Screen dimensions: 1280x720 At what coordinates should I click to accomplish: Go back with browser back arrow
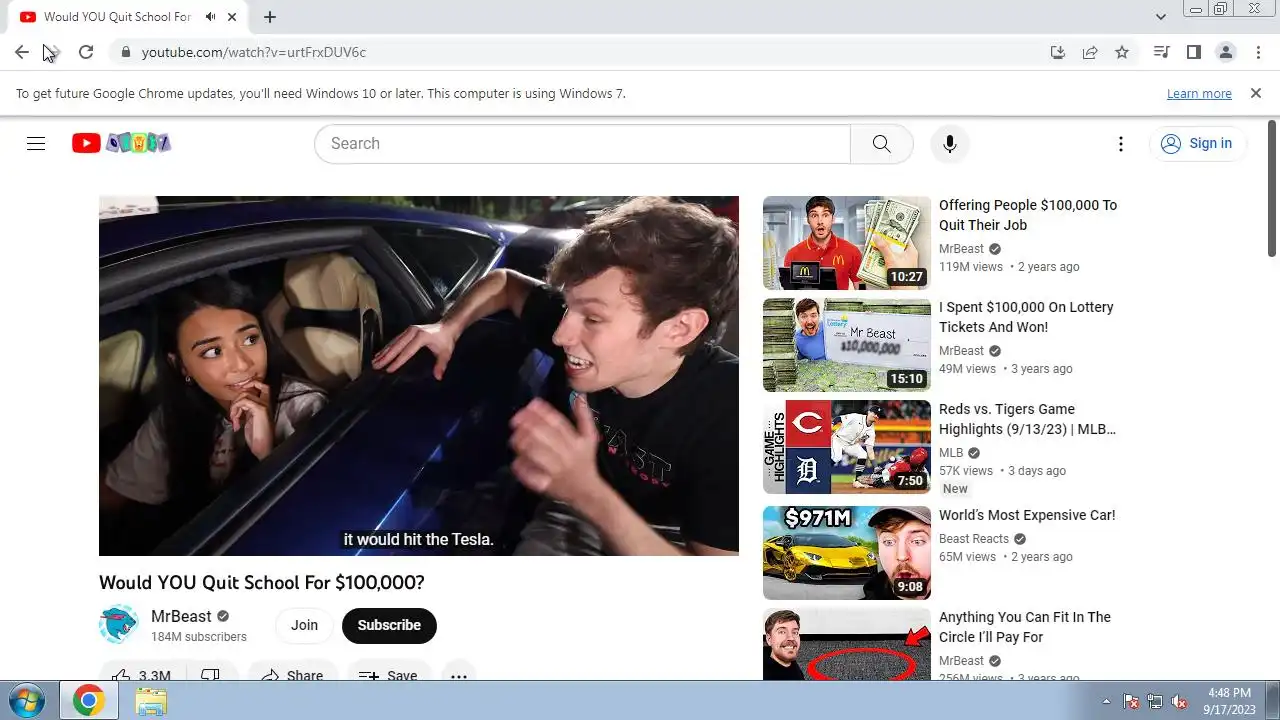pyautogui.click(x=22, y=52)
